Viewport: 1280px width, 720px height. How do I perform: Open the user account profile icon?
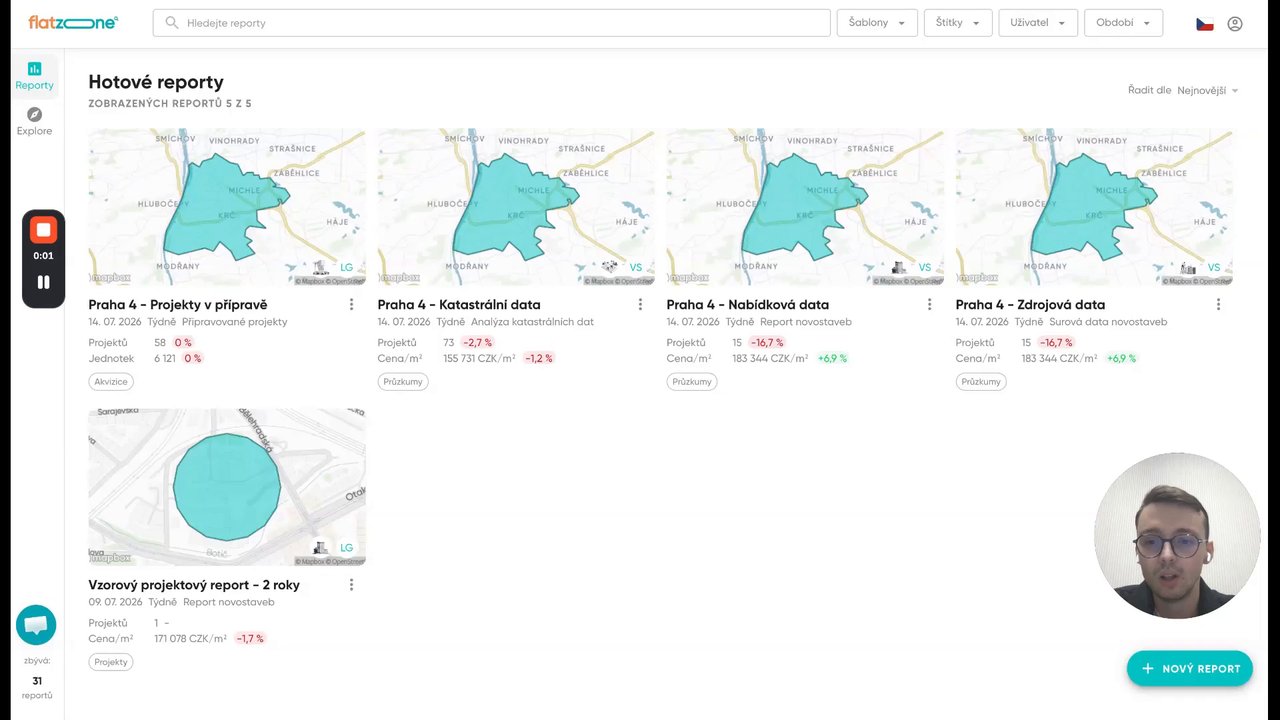pyautogui.click(x=1235, y=23)
